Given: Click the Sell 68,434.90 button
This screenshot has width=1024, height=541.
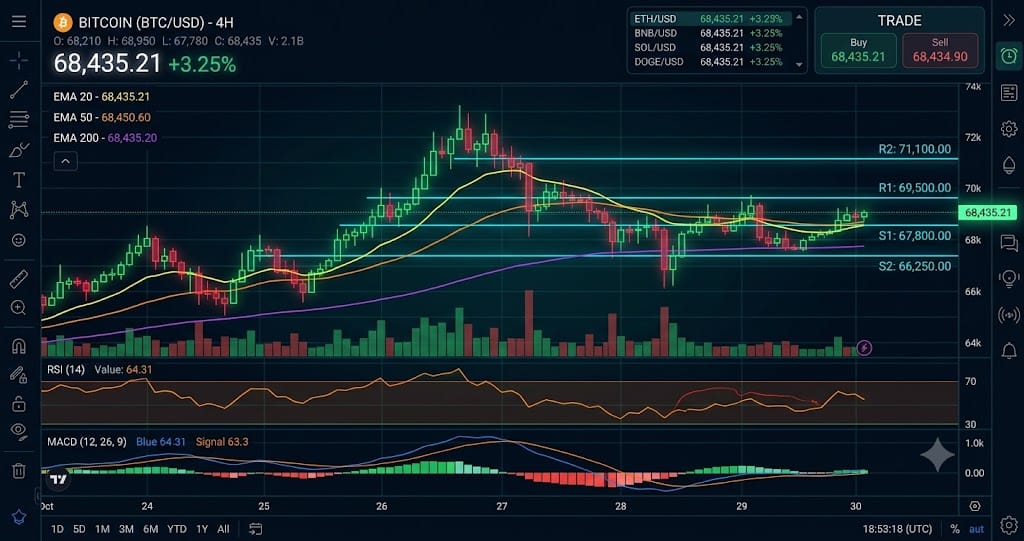Looking at the screenshot, I should (x=940, y=50).
